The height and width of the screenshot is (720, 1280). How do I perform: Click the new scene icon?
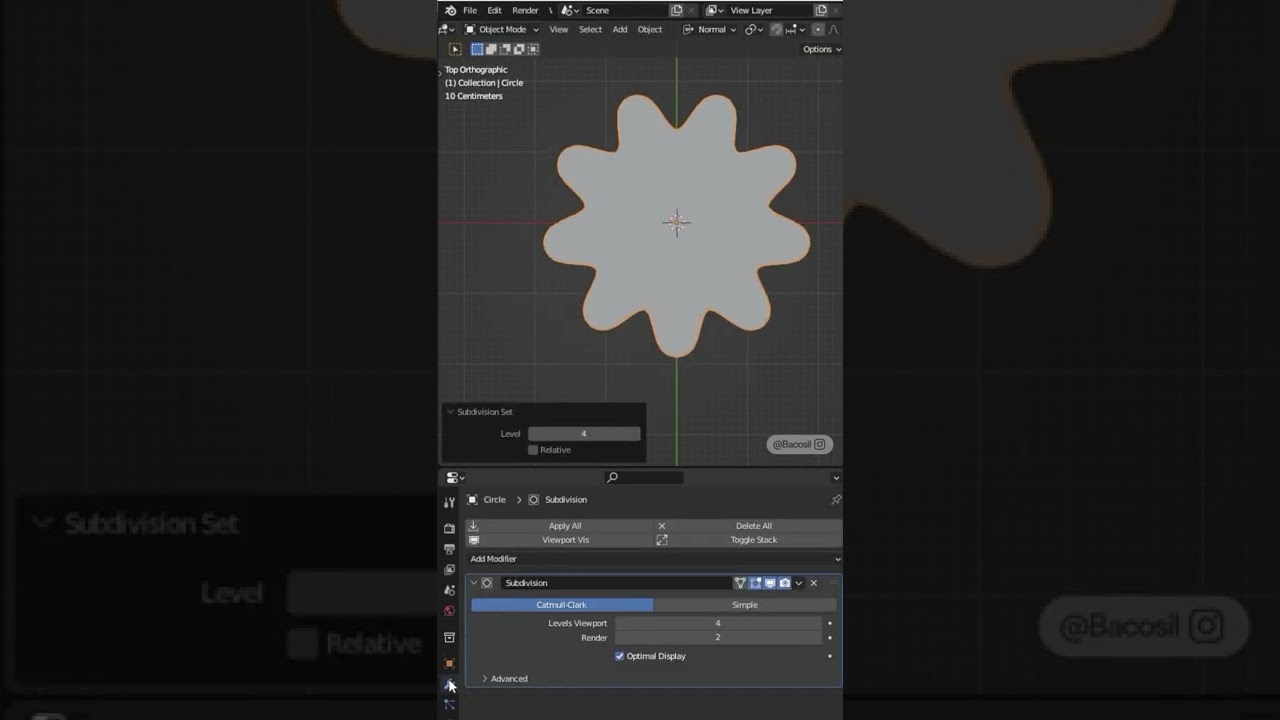[x=677, y=10]
